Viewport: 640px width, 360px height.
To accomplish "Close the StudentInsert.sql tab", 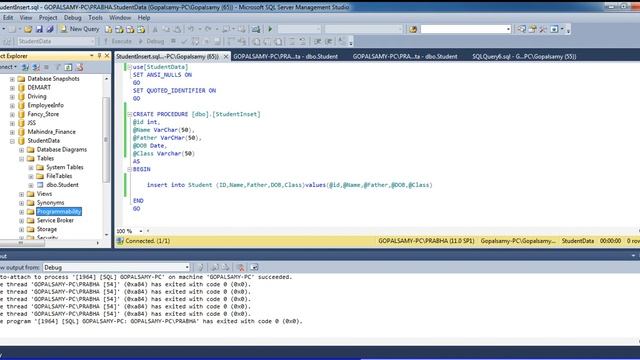I will [226, 57].
